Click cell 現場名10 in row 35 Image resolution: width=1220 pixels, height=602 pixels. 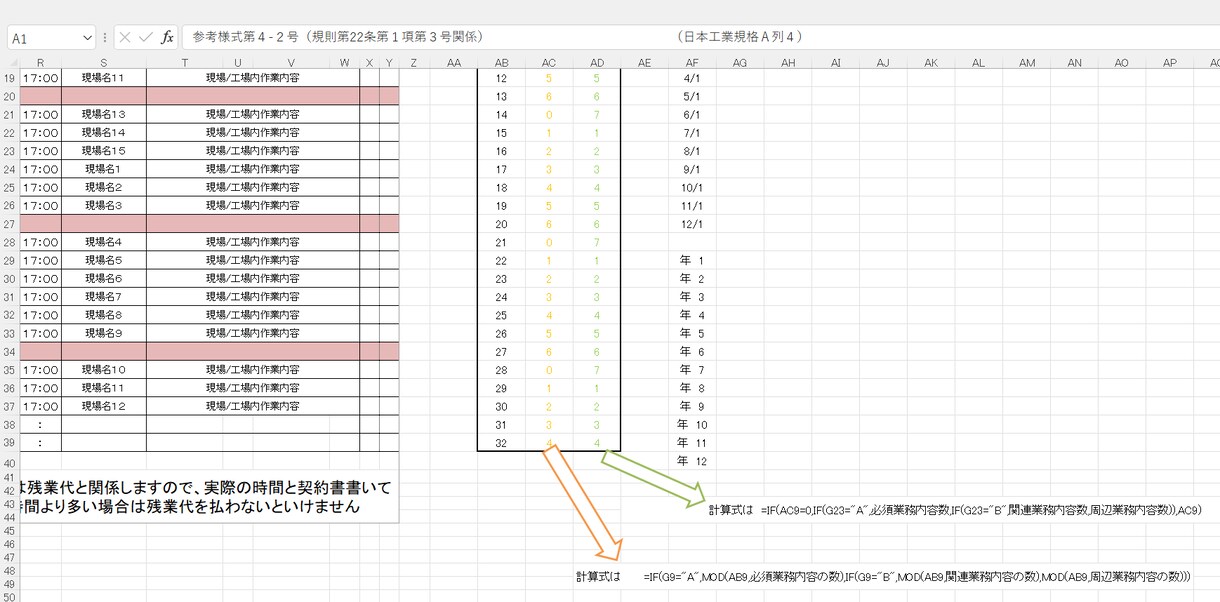104,370
